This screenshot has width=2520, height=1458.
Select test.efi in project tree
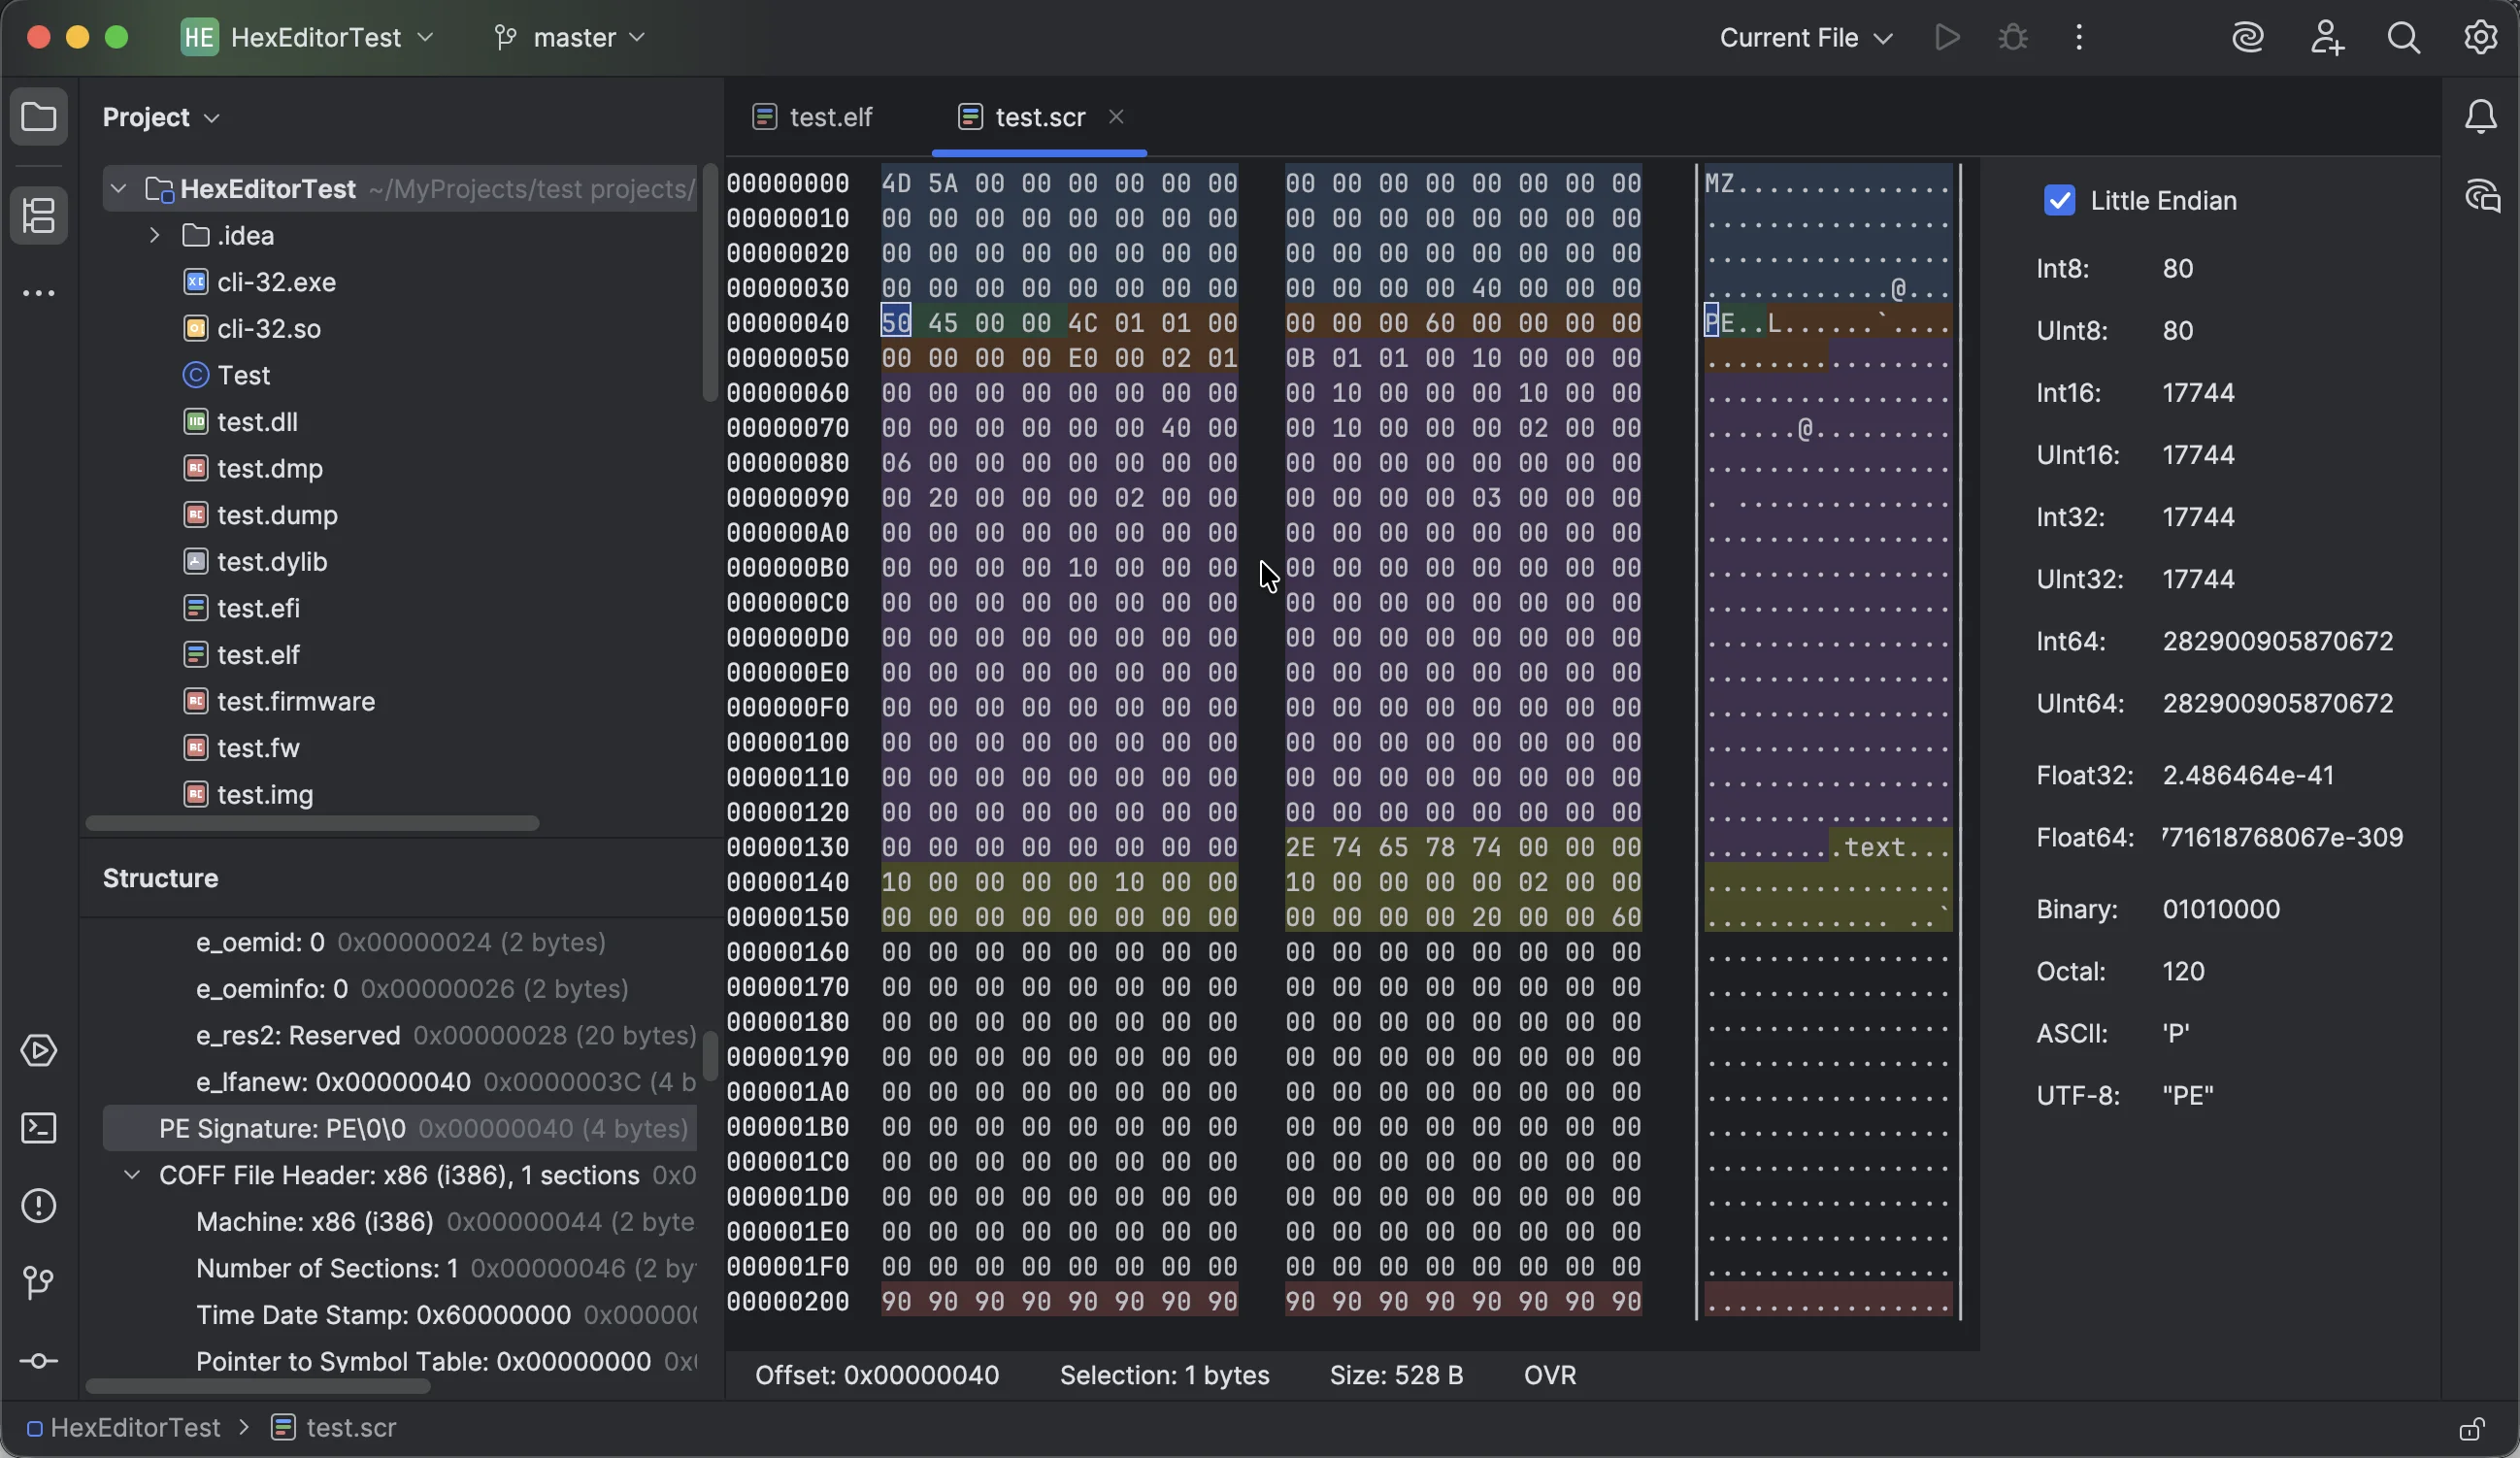tap(241, 608)
